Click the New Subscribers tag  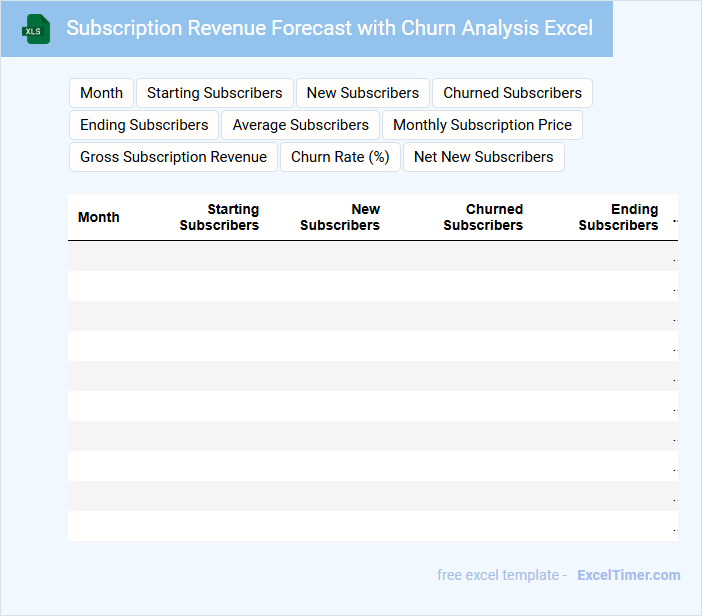coord(362,93)
